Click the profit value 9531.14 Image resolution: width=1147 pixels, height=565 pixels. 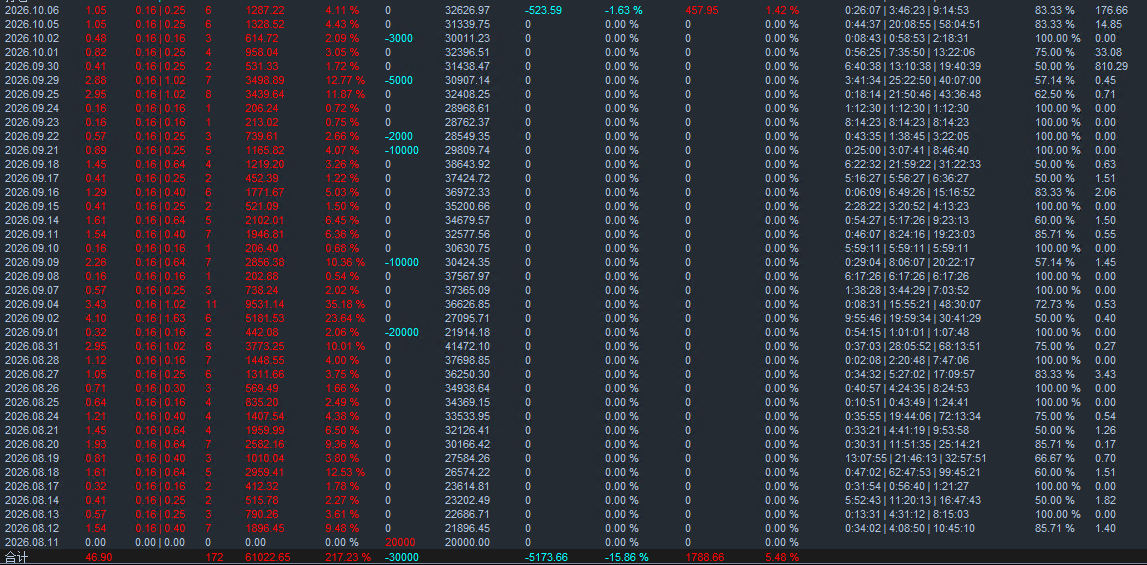click(266, 304)
